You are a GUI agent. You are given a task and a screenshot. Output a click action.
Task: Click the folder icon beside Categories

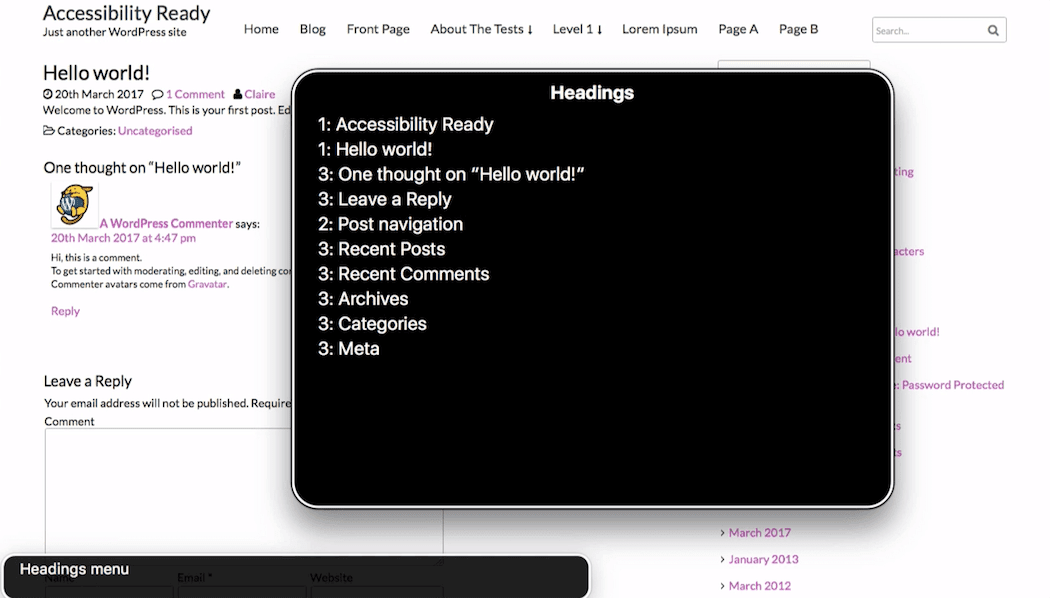coord(49,131)
